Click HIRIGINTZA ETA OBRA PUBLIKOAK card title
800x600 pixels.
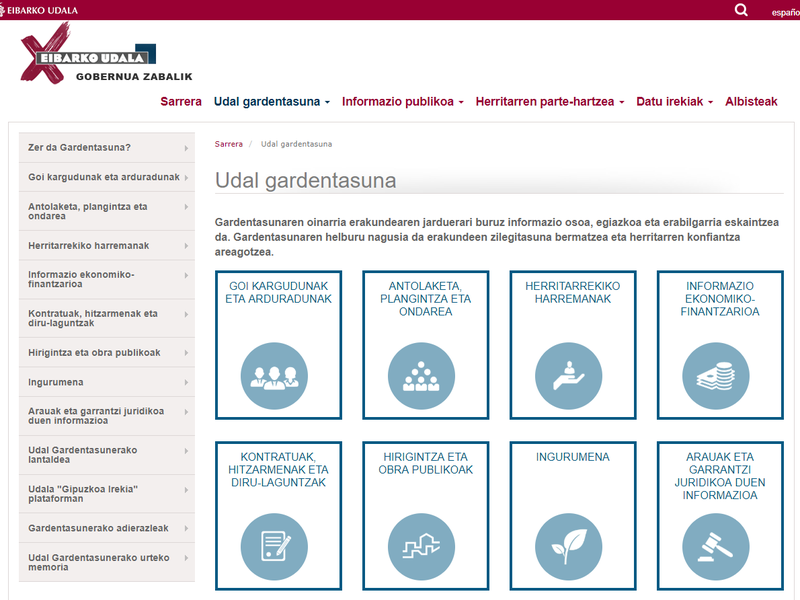pyautogui.click(x=426, y=463)
